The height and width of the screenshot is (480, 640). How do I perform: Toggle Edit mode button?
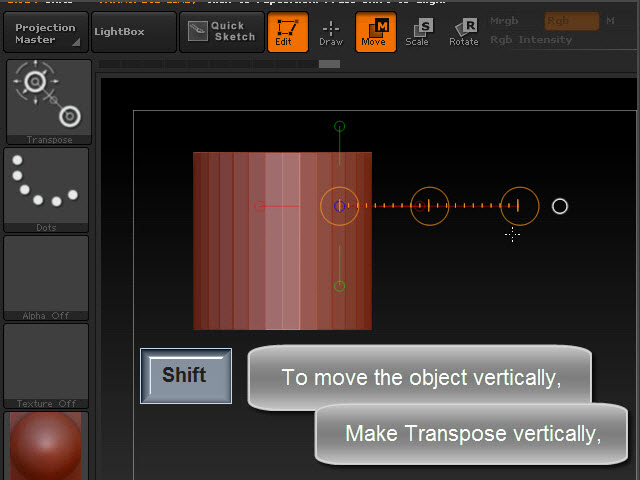[288, 32]
